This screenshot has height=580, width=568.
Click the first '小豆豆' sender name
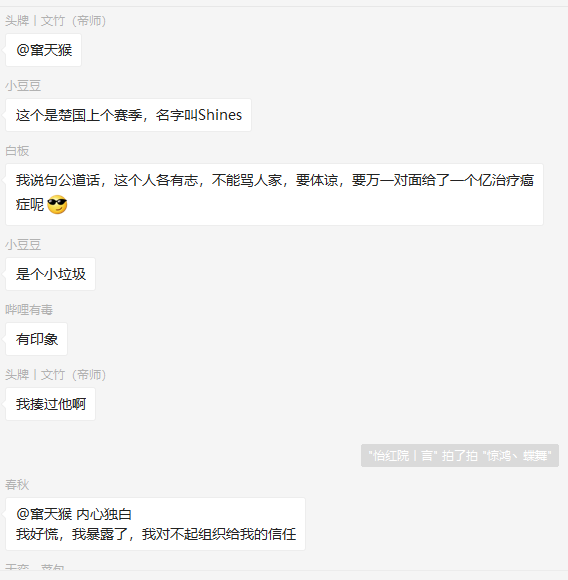tap(23, 86)
